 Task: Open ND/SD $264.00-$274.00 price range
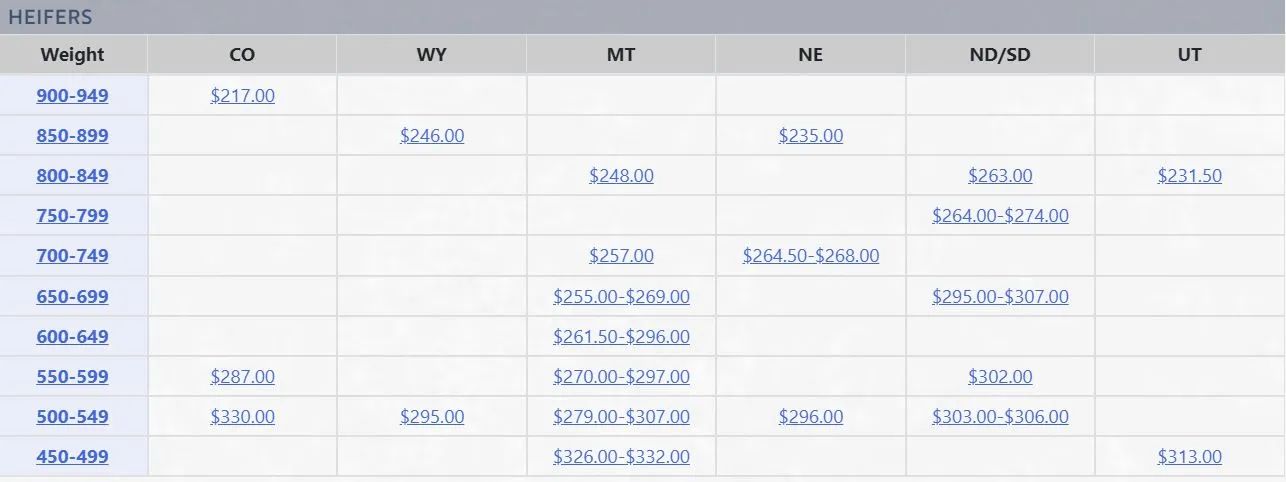click(x=1000, y=216)
